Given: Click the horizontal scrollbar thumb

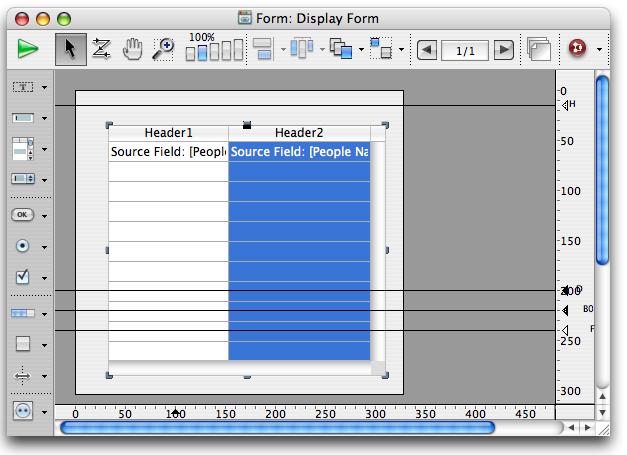Looking at the screenshot, I should coord(277,428).
